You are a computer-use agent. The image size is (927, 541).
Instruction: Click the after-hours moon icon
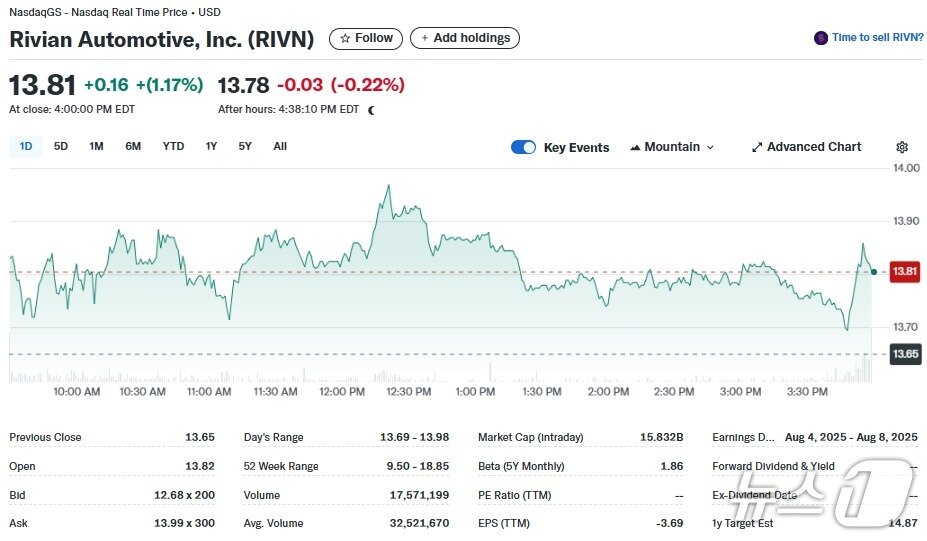pyautogui.click(x=372, y=110)
